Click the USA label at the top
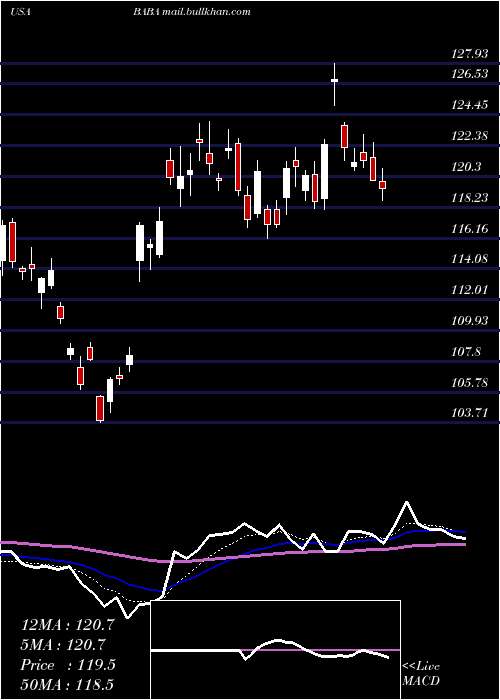Image resolution: width=500 pixels, height=700 pixels. (20, 12)
